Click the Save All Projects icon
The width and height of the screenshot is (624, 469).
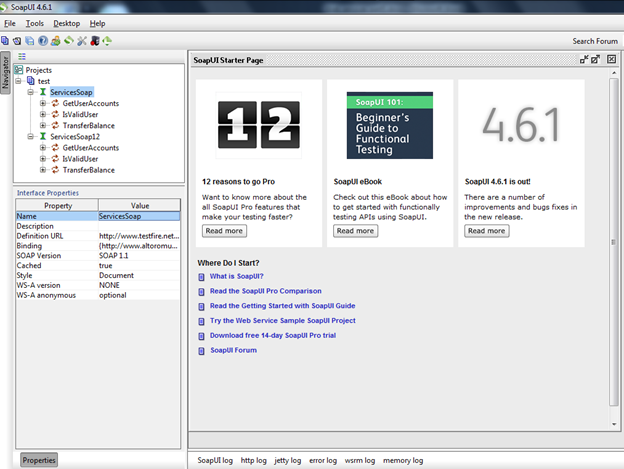click(x=30, y=41)
